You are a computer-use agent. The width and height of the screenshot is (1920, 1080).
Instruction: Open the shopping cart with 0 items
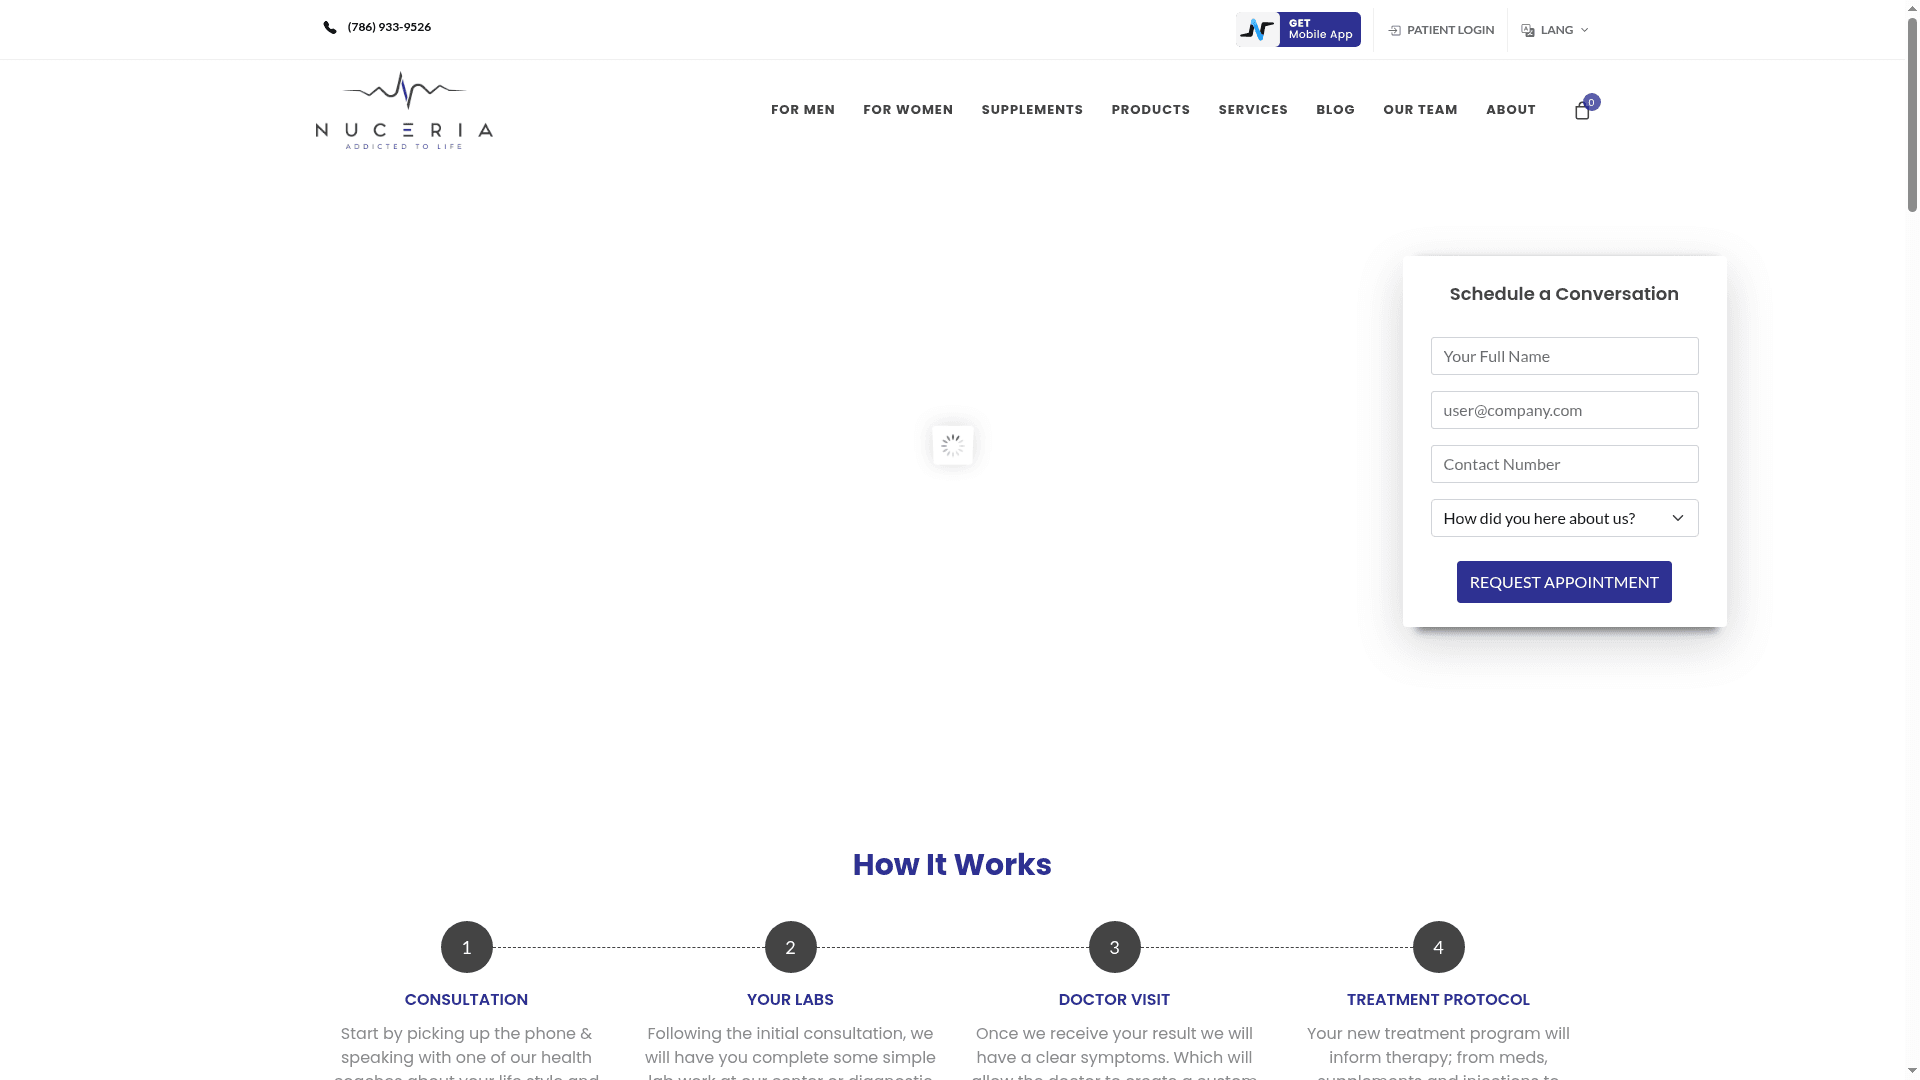point(1583,111)
